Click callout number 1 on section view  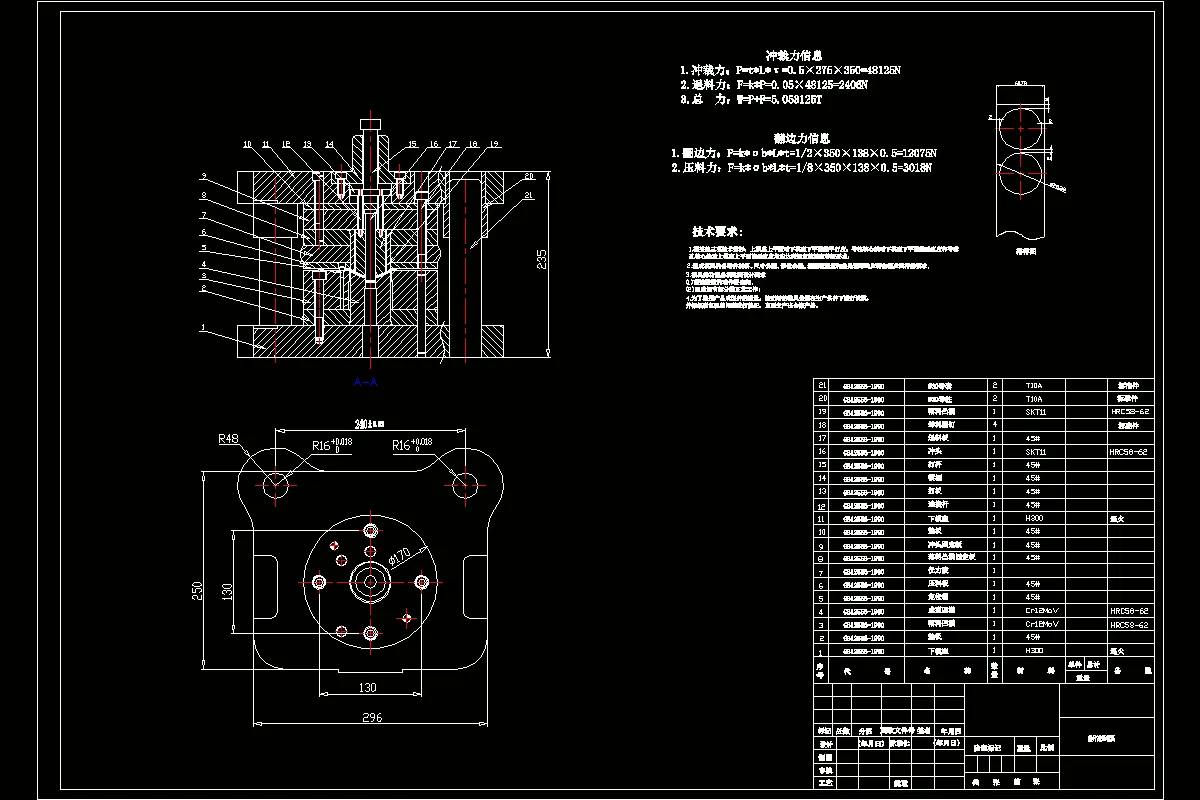(201, 326)
